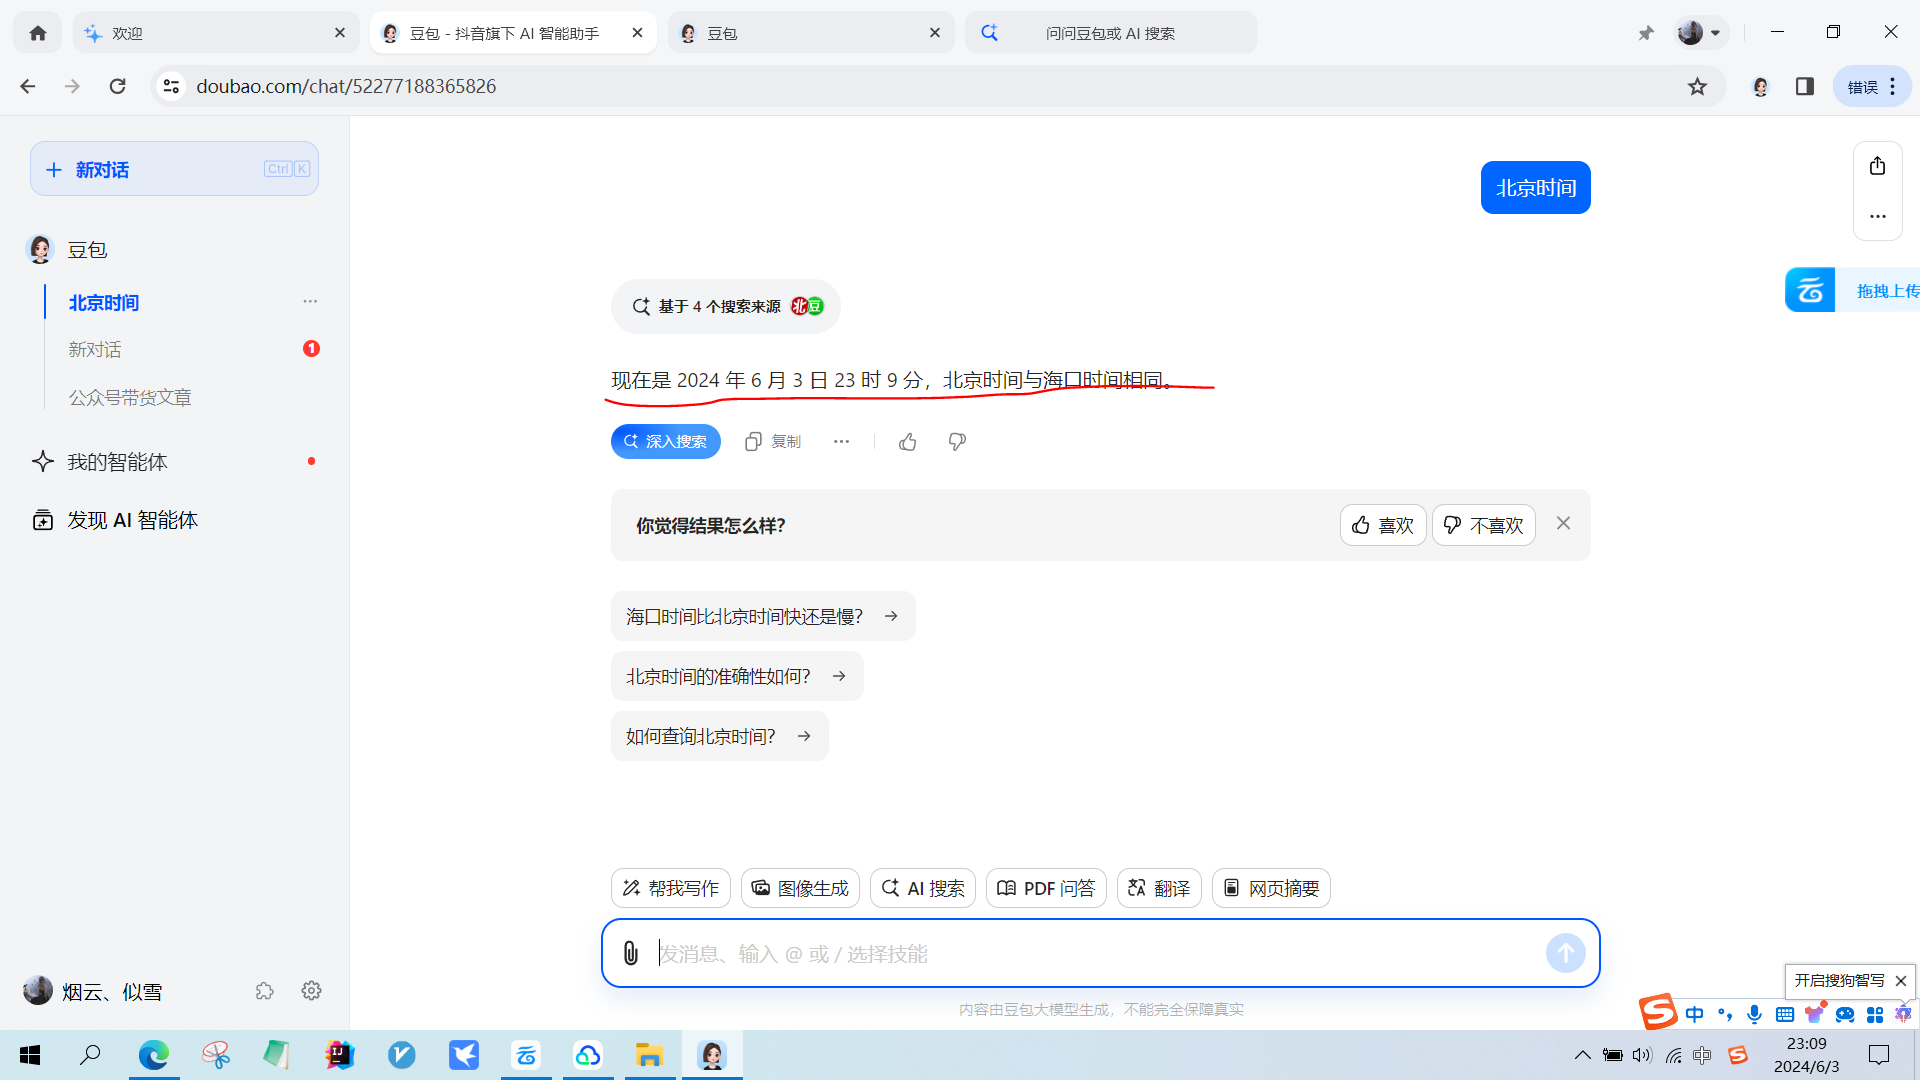Select 新对话 conversation in sidebar list

(x=95, y=350)
